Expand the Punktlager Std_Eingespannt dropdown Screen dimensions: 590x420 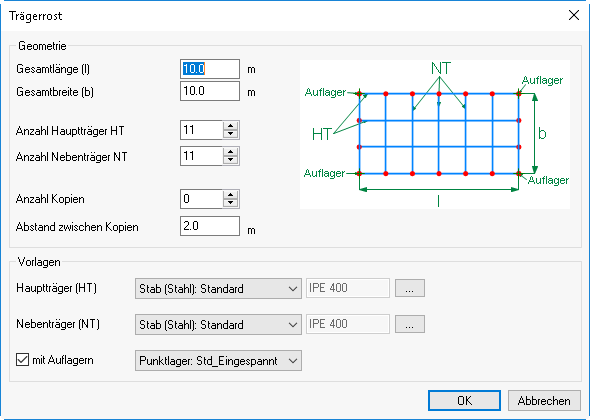(x=218, y=361)
